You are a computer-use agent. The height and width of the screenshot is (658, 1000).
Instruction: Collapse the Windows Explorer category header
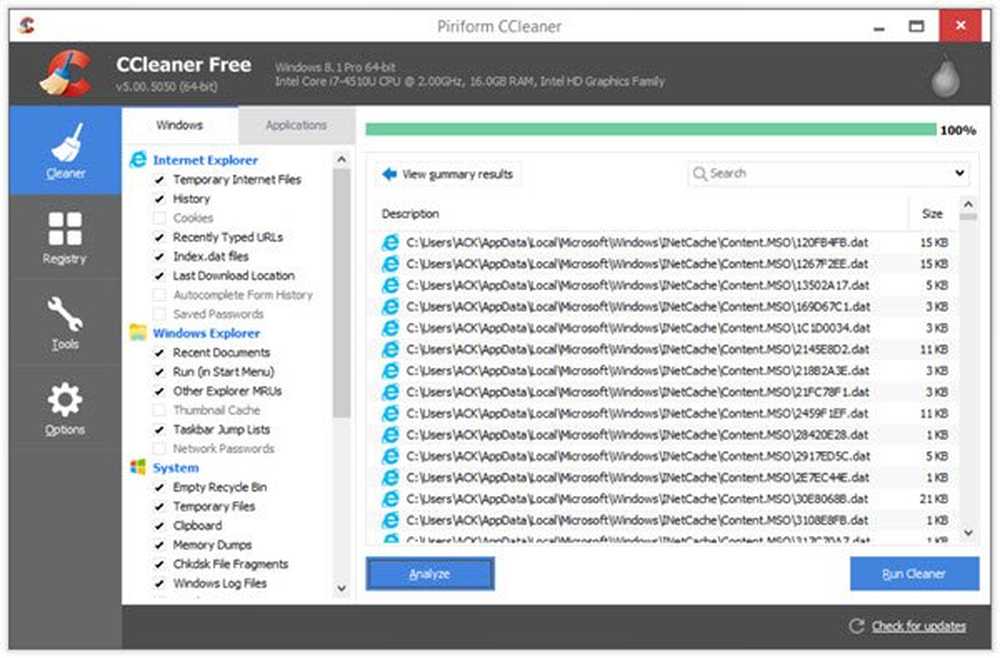click(x=206, y=333)
